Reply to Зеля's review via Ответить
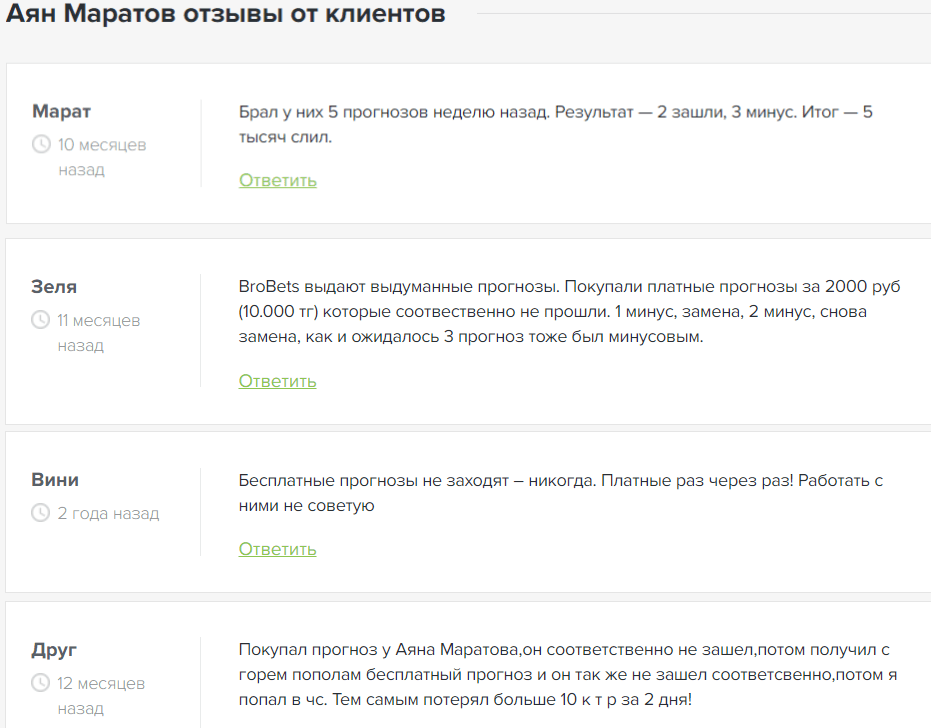The width and height of the screenshot is (931, 728). pos(277,381)
